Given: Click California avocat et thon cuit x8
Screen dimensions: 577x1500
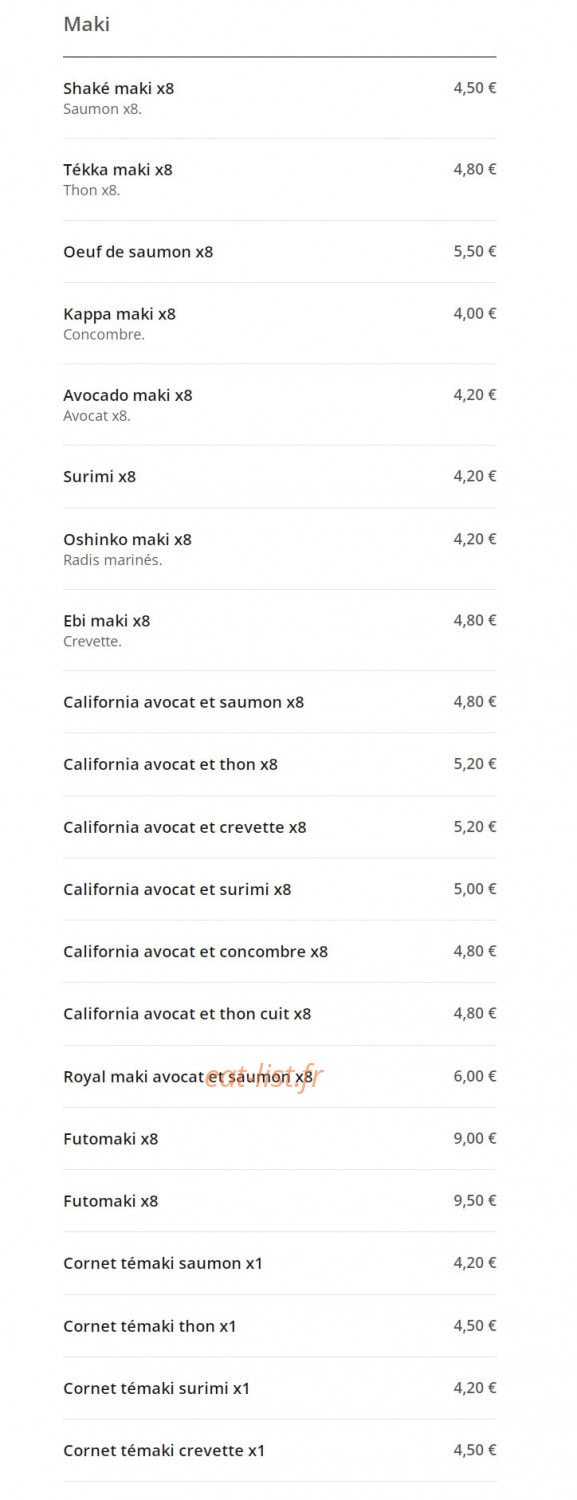Looking at the screenshot, I should tap(279, 1014).
